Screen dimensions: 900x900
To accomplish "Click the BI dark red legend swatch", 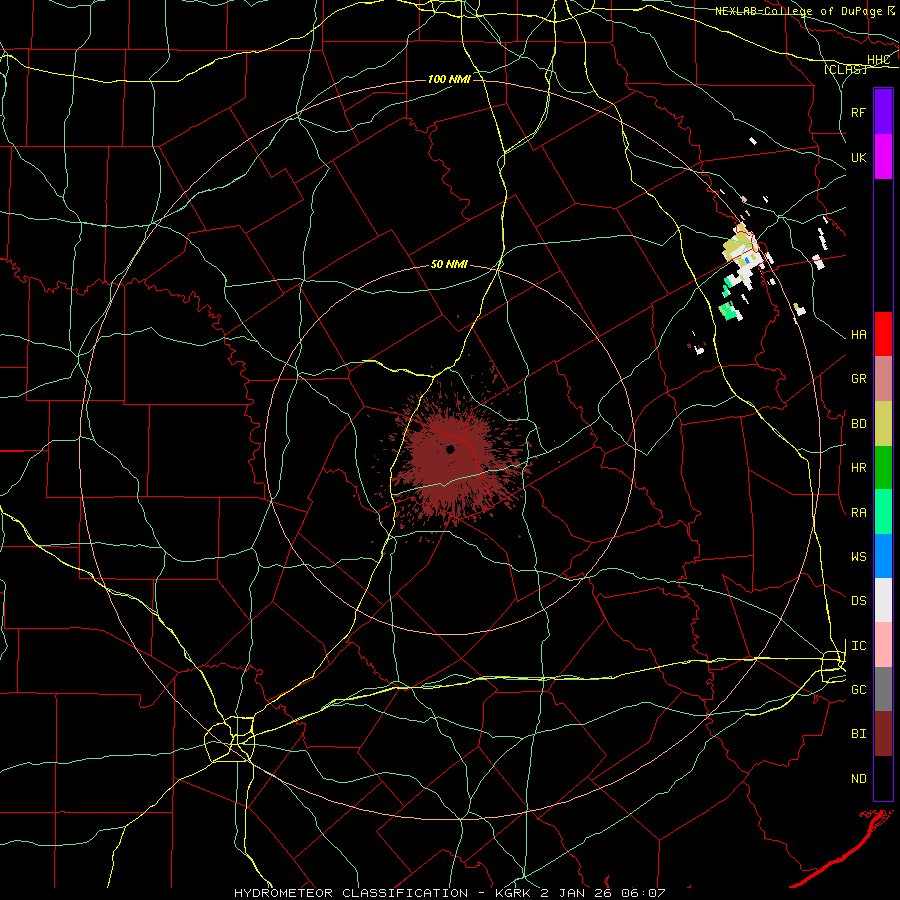I will 883,734.
